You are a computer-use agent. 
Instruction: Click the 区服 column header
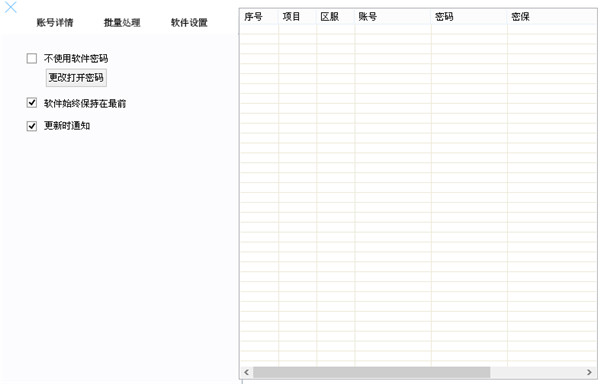[x=336, y=16]
